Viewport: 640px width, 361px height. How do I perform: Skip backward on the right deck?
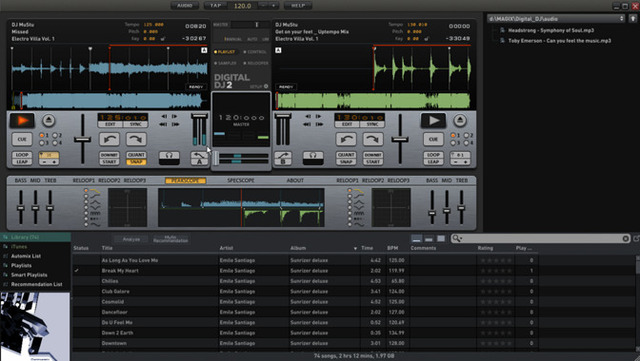pos(307,124)
